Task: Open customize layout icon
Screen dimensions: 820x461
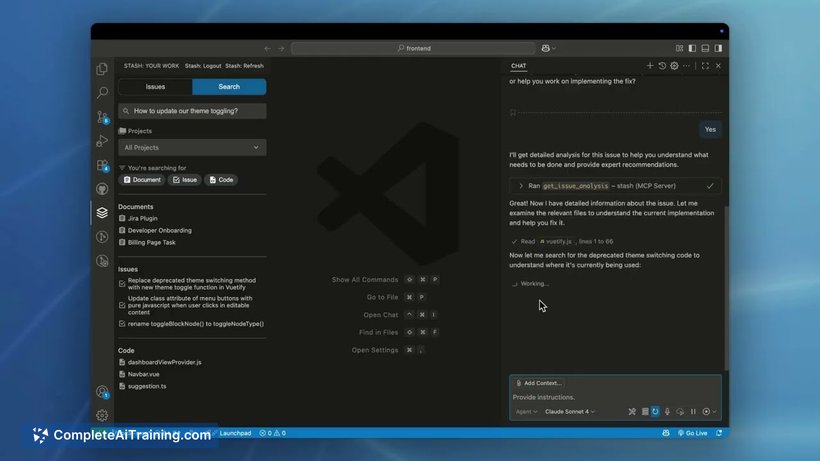Action: click(x=679, y=48)
